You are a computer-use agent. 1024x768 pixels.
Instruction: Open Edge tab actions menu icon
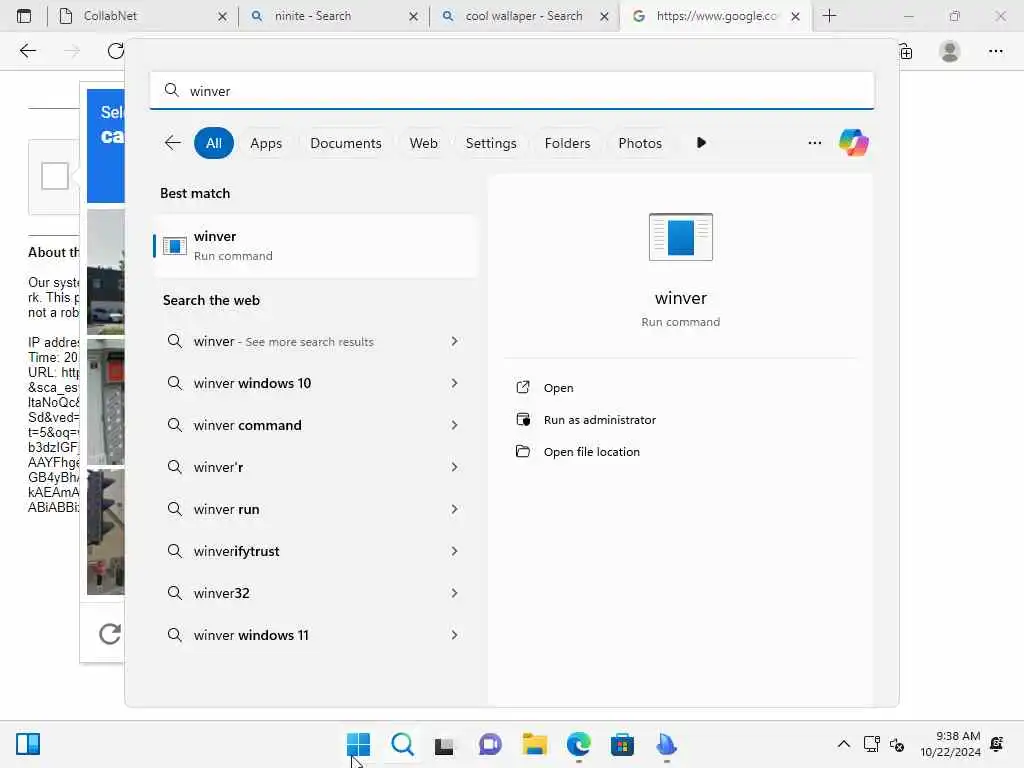24,16
